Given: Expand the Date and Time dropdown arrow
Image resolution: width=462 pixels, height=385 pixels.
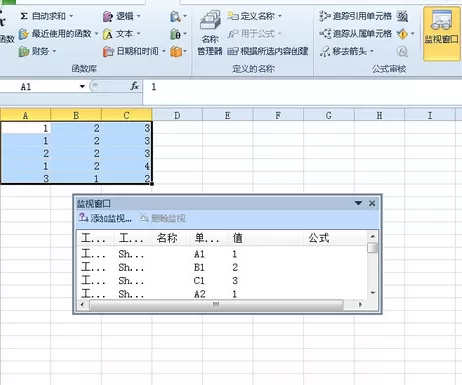Looking at the screenshot, I should (164, 51).
